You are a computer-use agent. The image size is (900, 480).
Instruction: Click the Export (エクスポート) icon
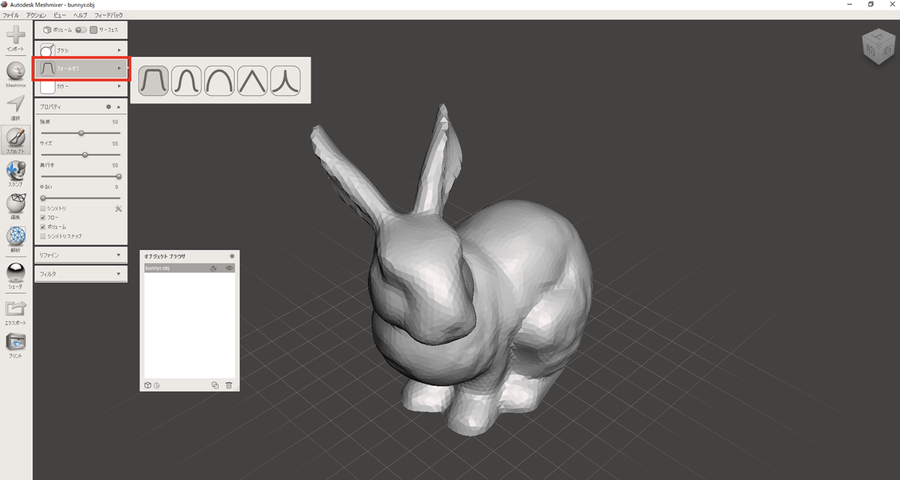click(x=16, y=310)
